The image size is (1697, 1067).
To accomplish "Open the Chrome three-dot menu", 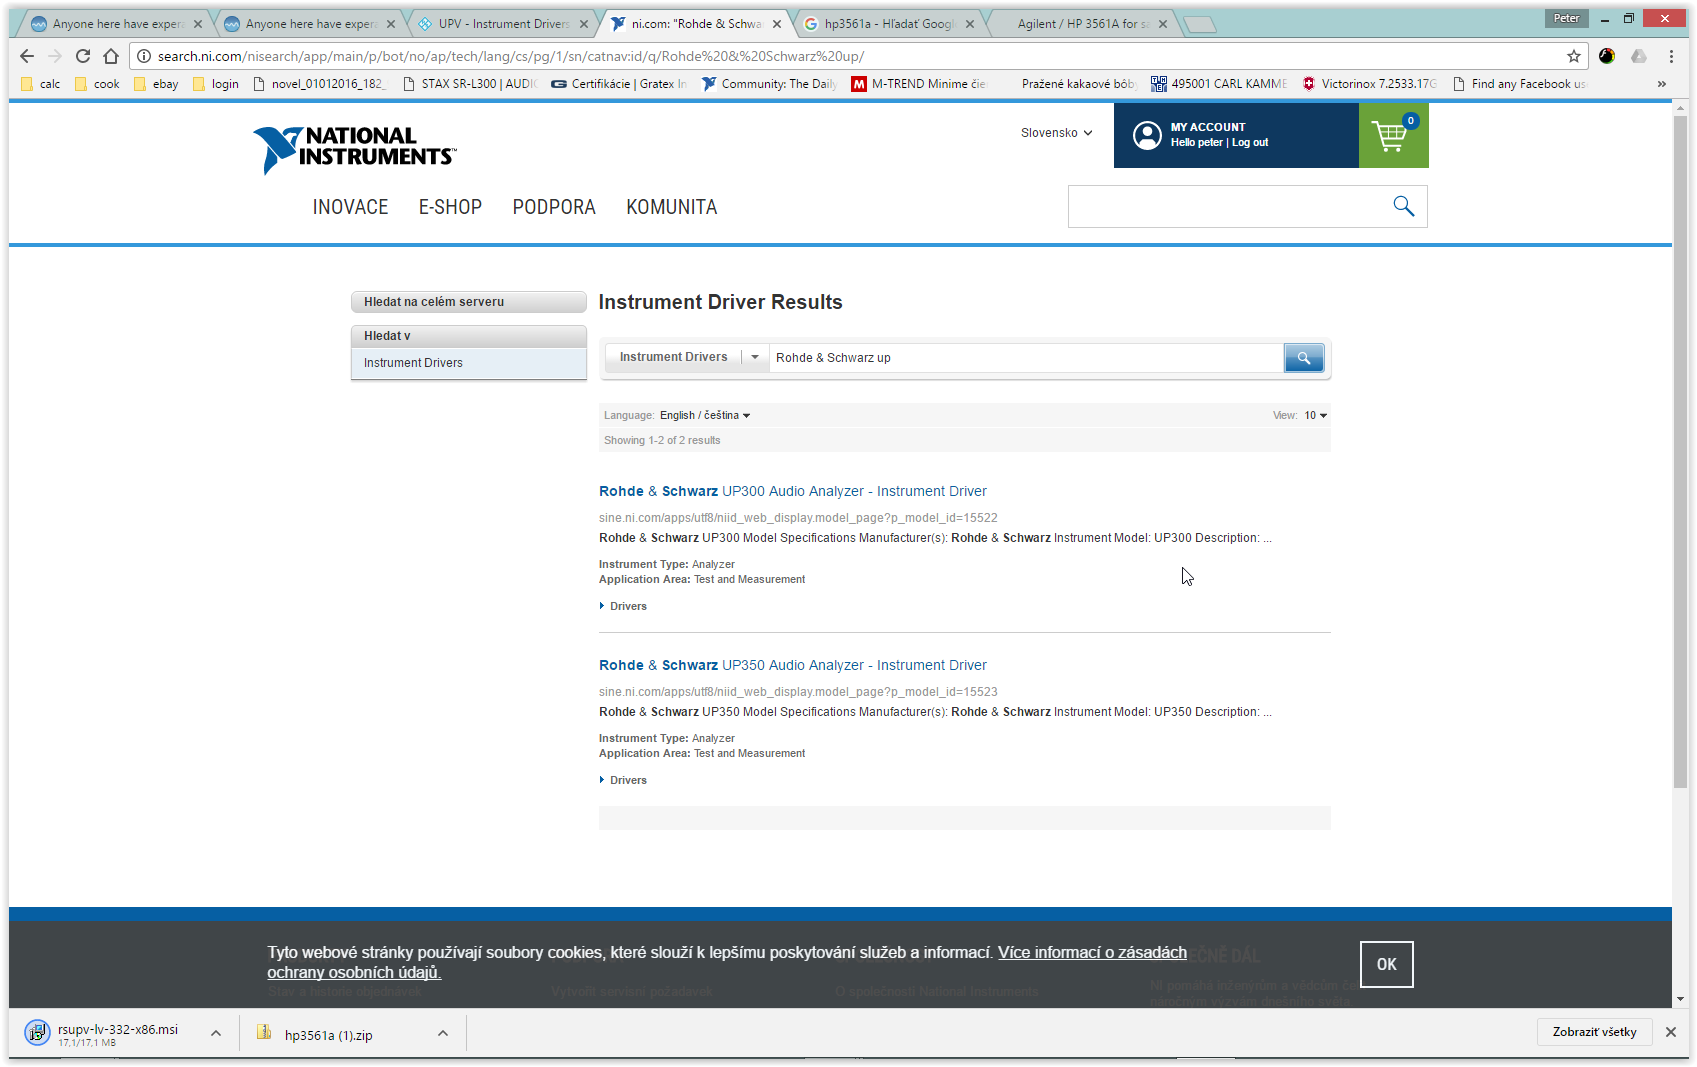I will pos(1671,56).
